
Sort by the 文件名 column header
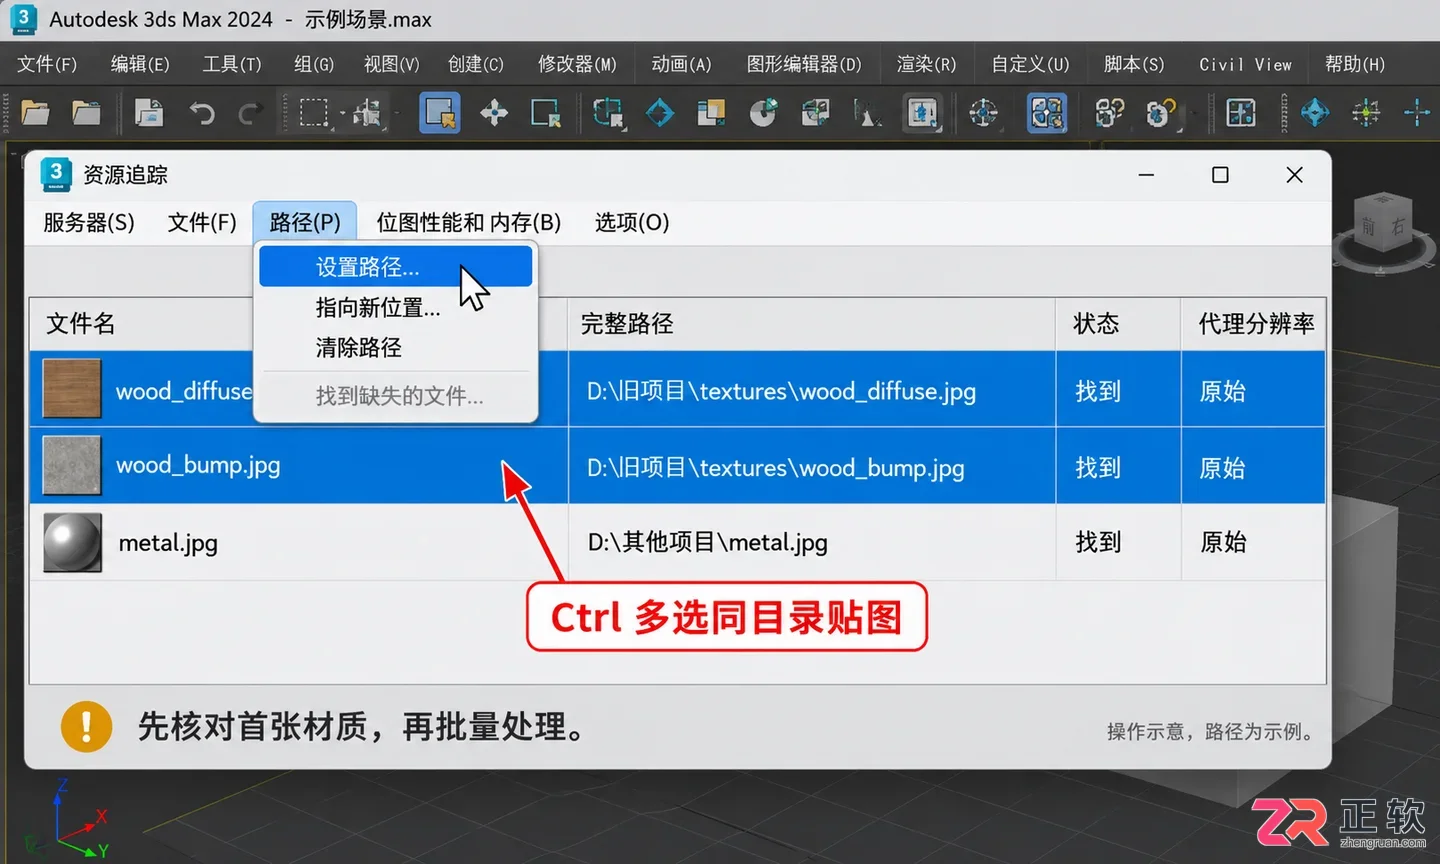pos(80,324)
